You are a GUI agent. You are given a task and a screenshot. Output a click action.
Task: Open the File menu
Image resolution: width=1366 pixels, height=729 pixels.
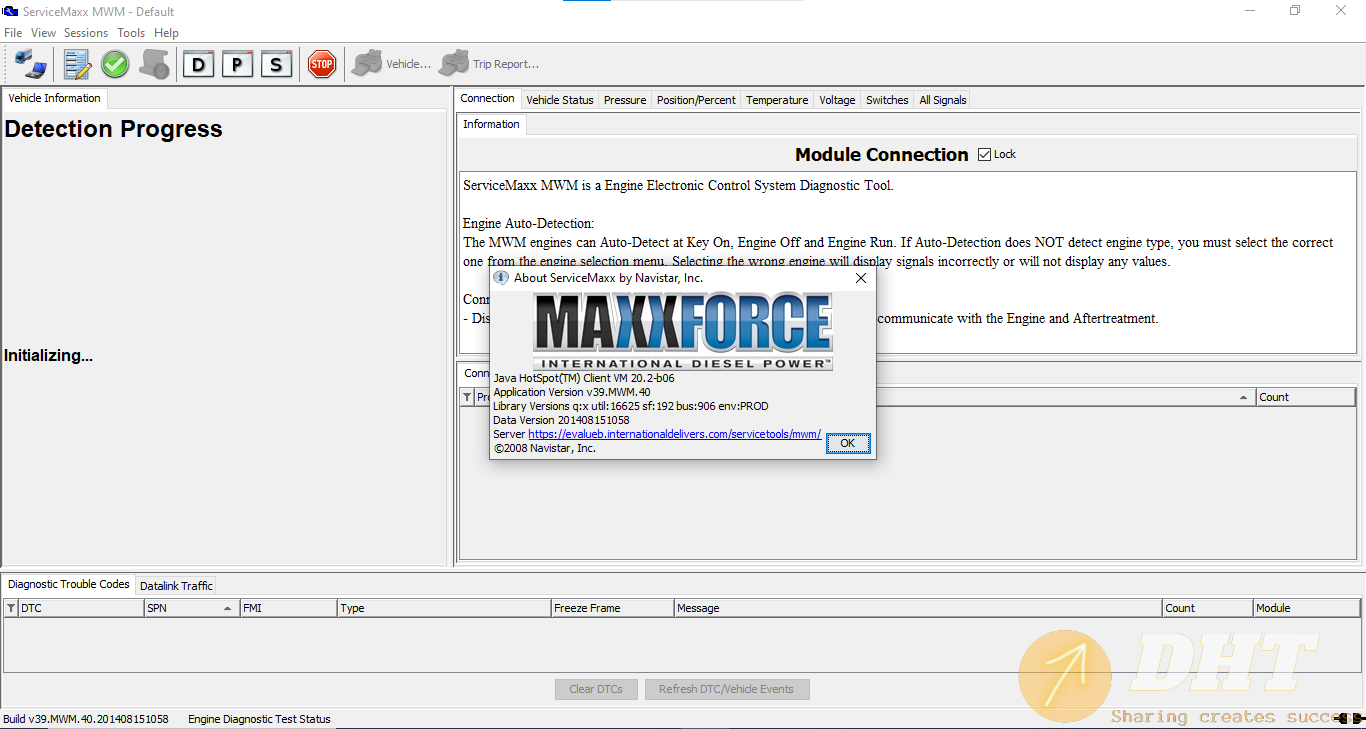[13, 33]
